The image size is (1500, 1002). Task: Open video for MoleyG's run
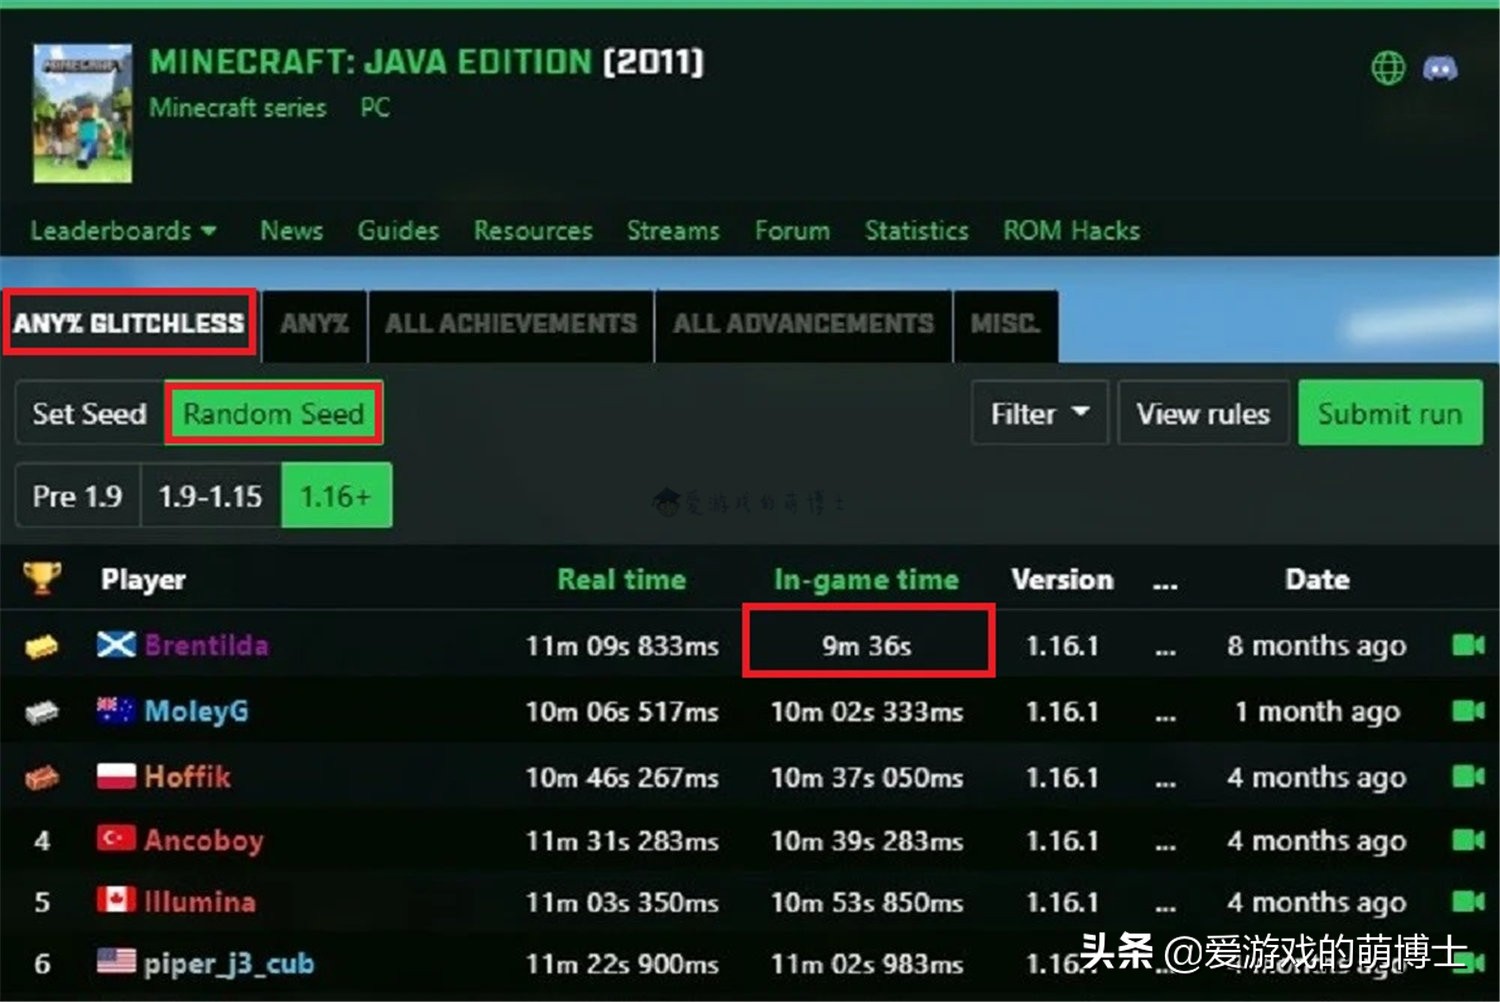pos(1468,711)
